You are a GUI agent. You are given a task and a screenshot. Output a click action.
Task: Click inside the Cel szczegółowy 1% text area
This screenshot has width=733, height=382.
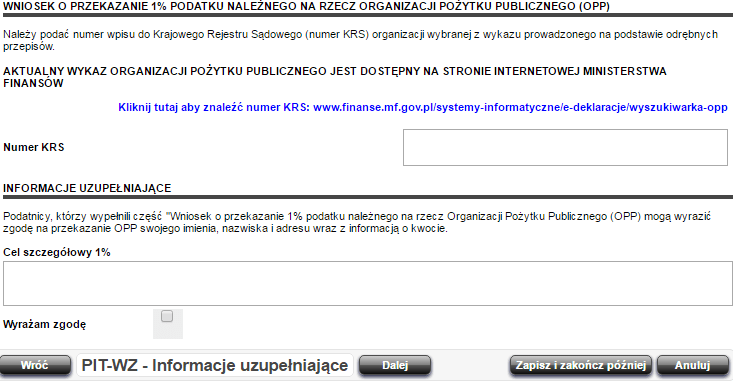point(367,283)
